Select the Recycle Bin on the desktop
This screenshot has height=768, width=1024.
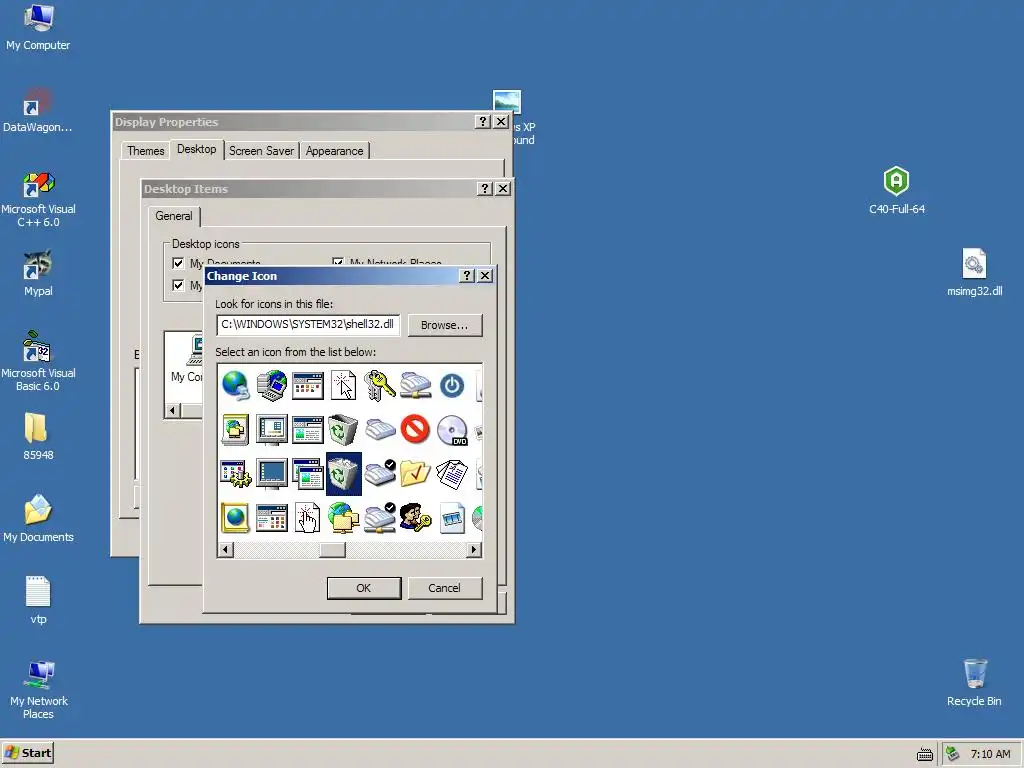[974, 682]
